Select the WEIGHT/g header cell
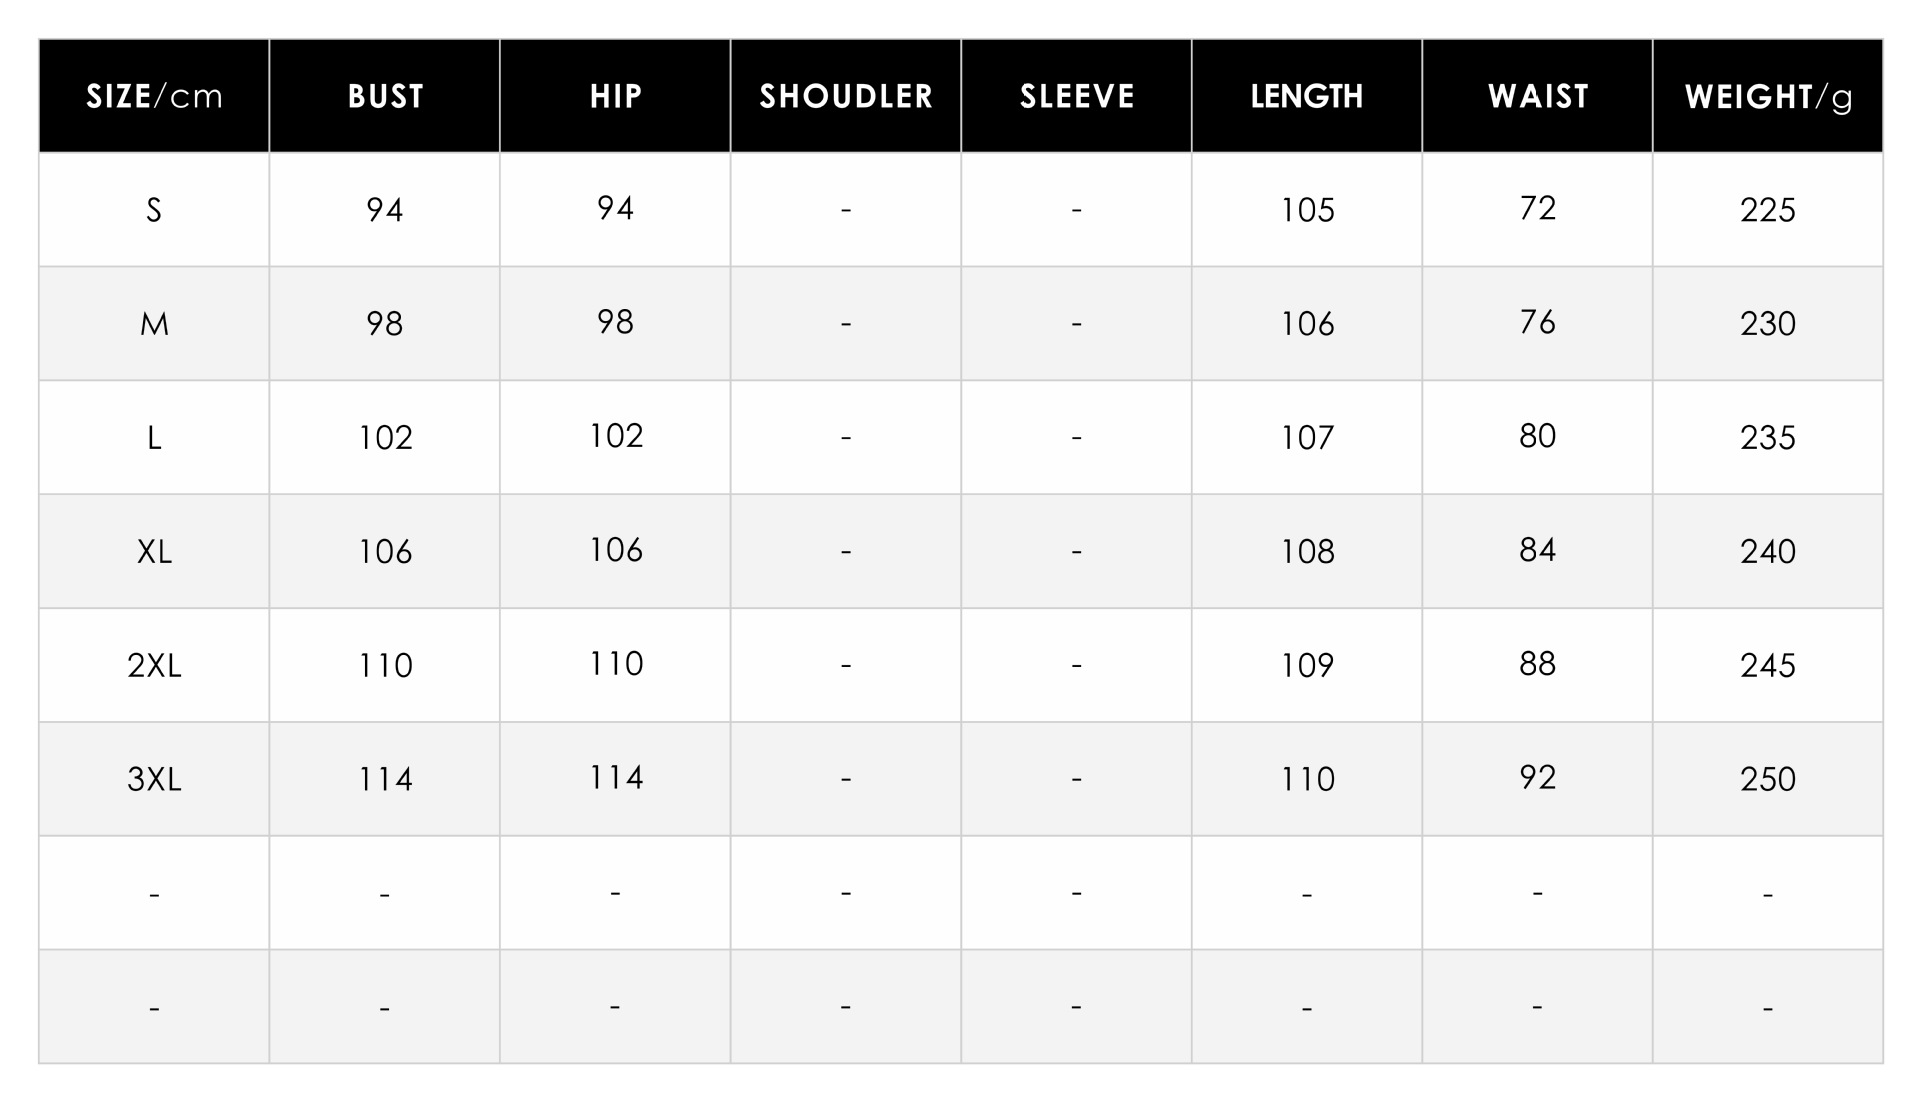Image resolution: width=1920 pixels, height=1100 pixels. tap(1768, 96)
